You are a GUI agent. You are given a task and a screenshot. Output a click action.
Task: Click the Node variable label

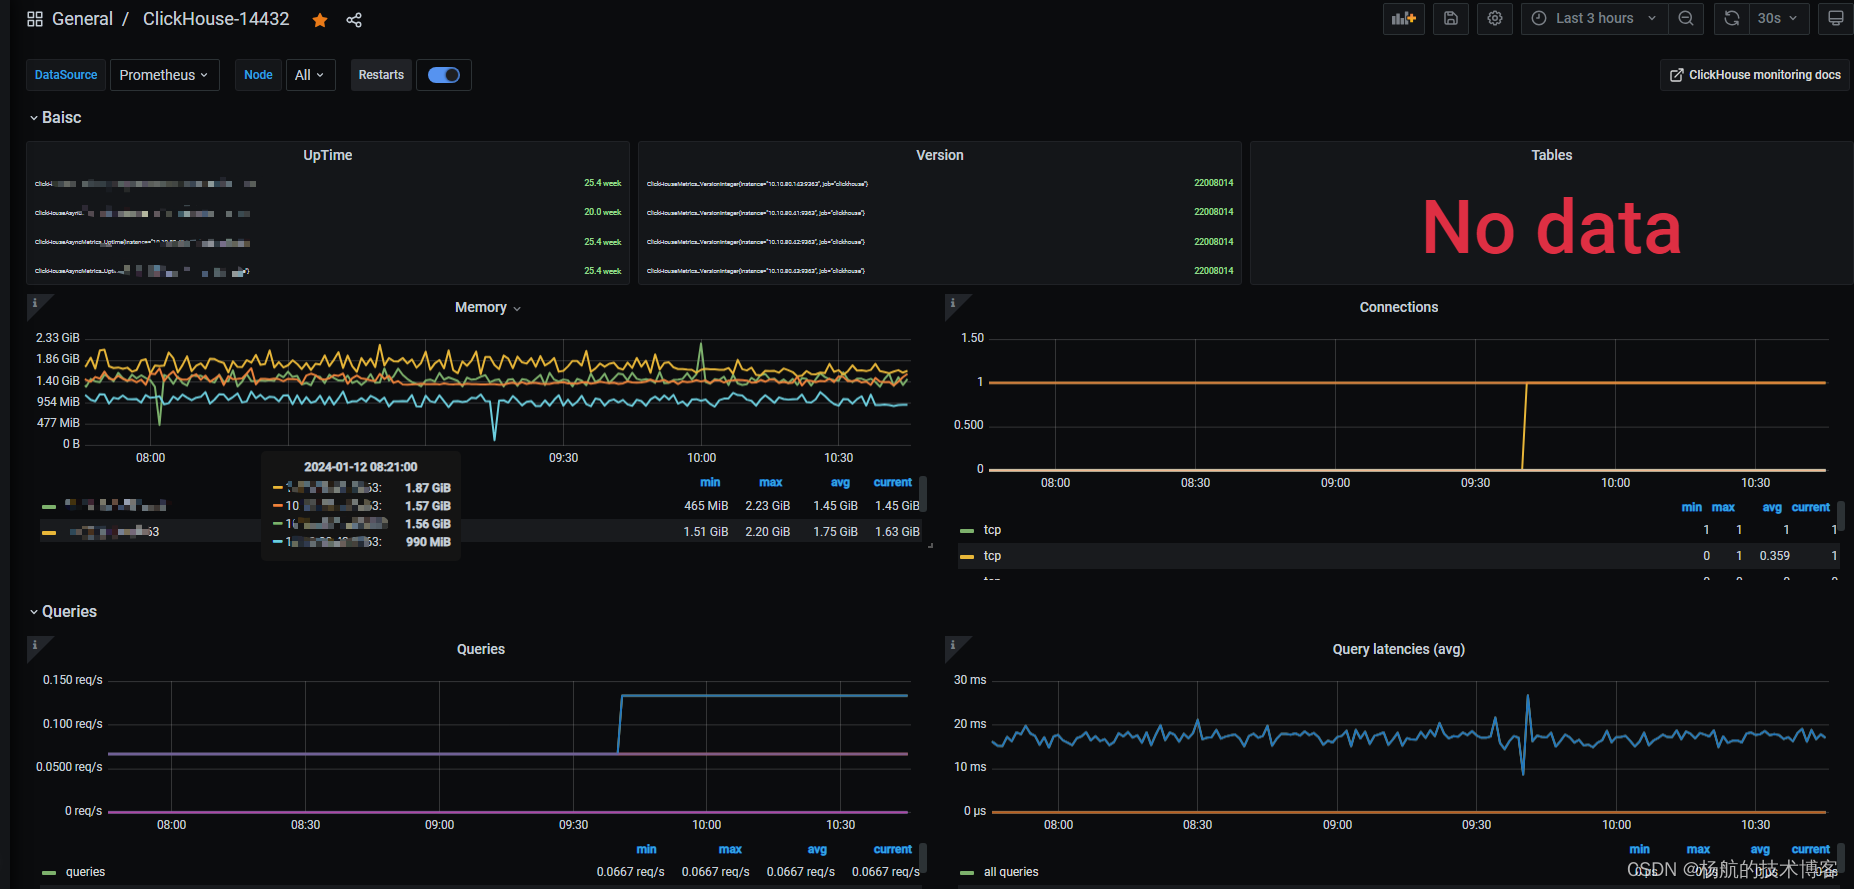coord(258,75)
